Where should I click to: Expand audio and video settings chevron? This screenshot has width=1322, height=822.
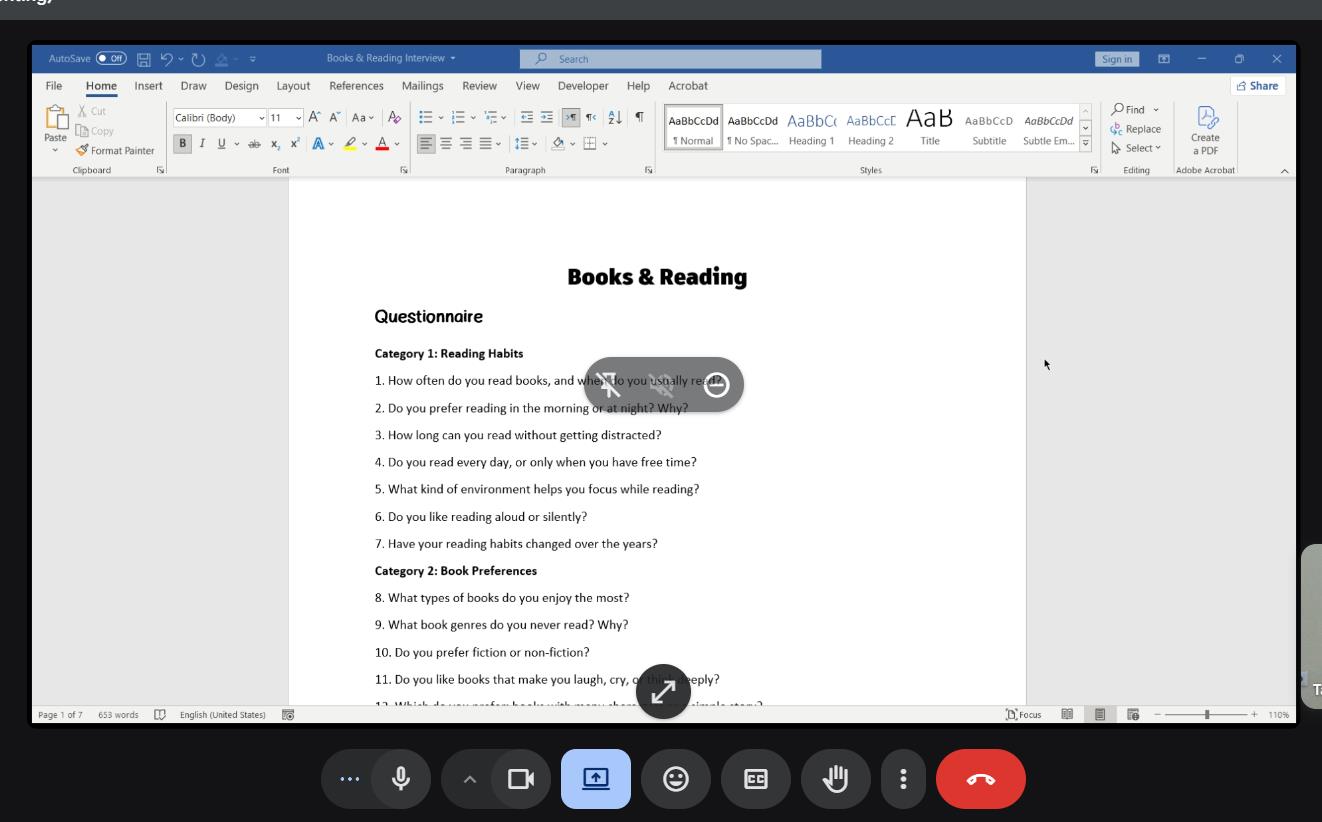point(469,779)
